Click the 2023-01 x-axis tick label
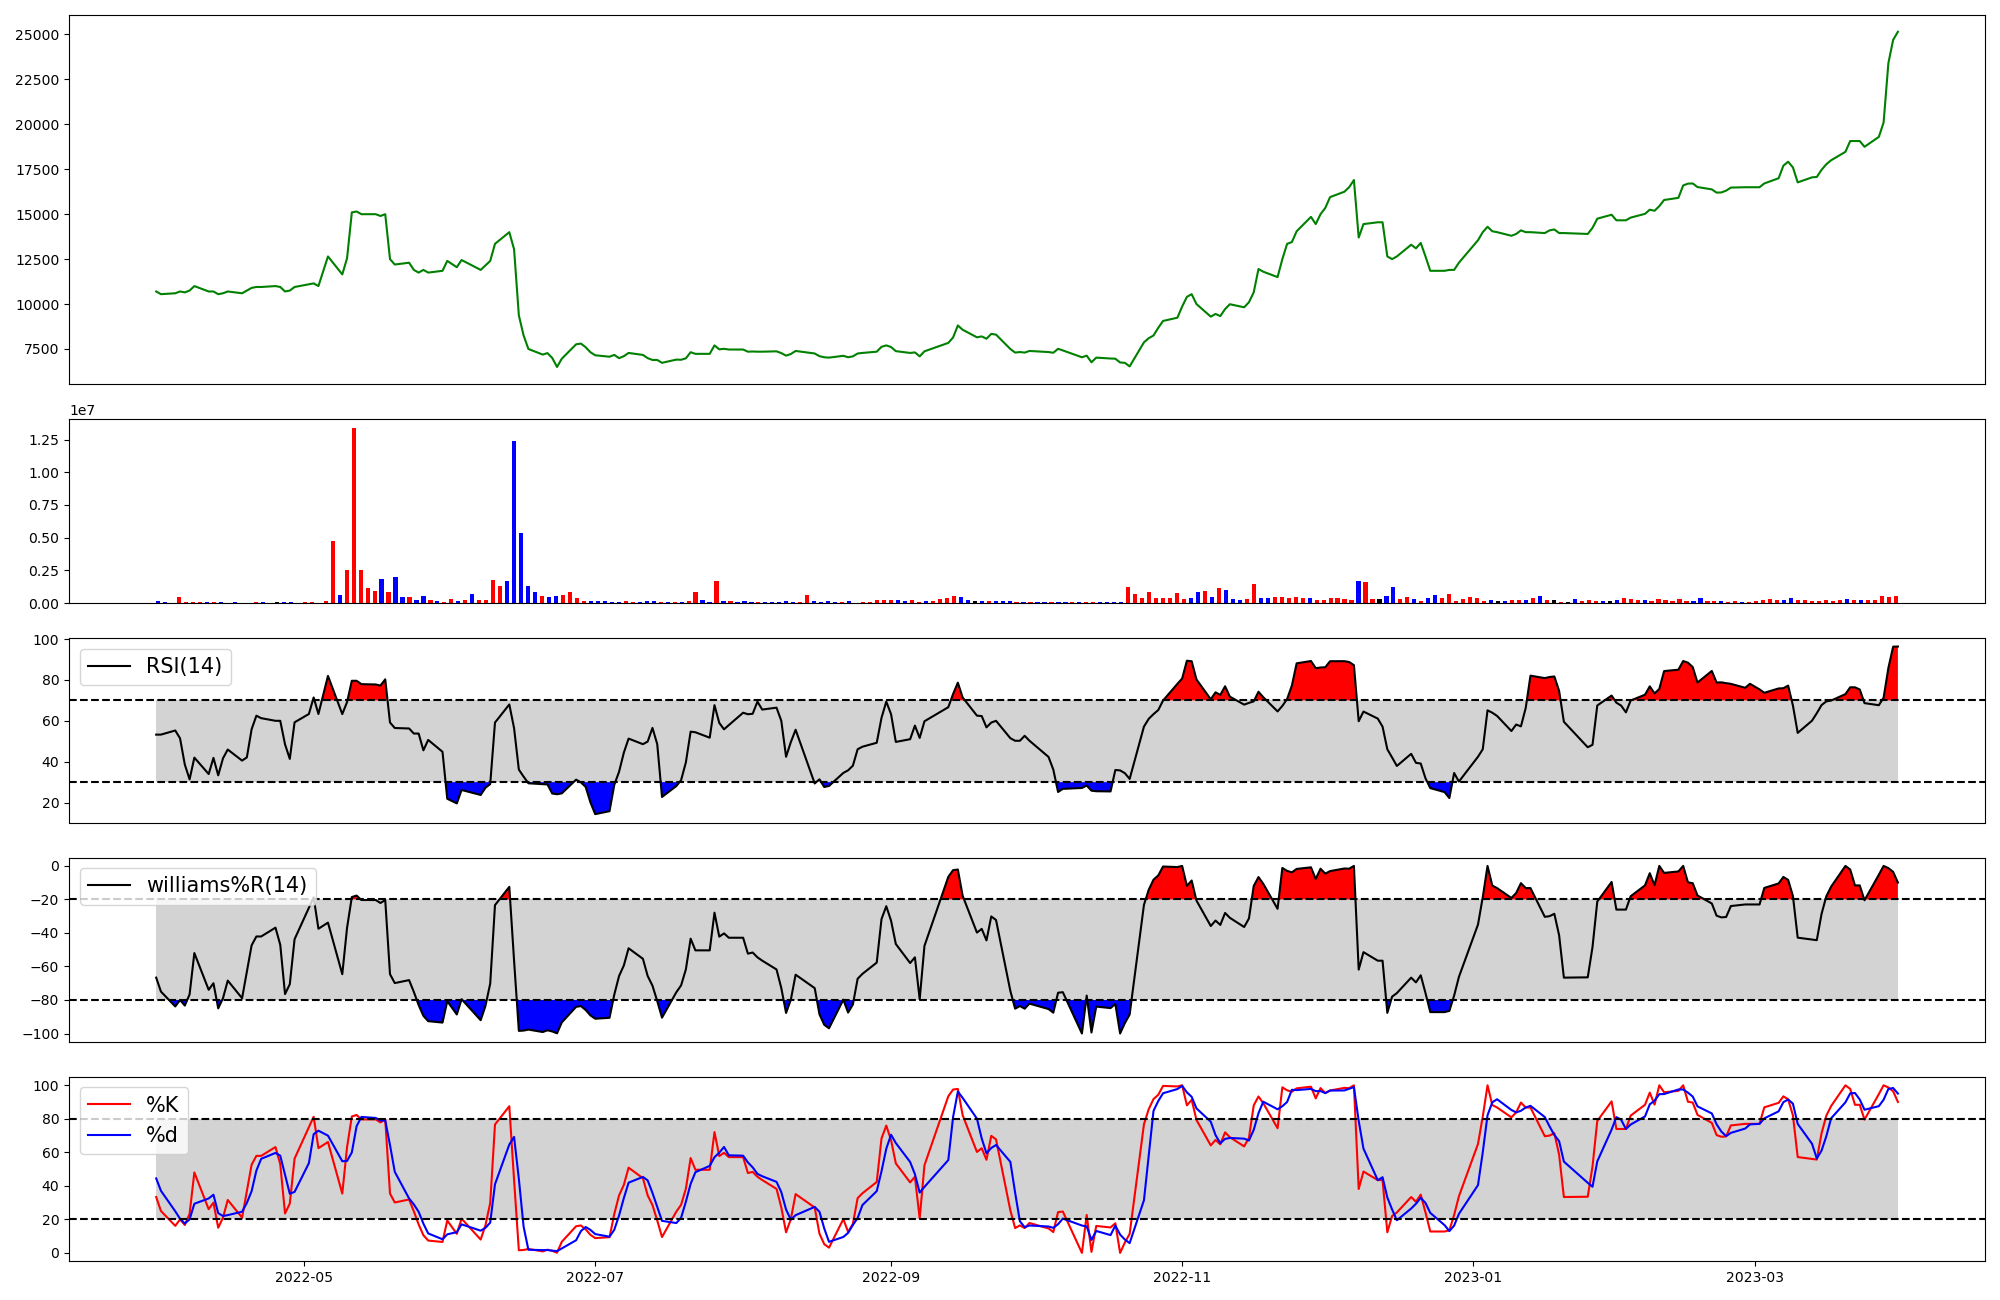The image size is (2000, 1300). pos(1473,1276)
